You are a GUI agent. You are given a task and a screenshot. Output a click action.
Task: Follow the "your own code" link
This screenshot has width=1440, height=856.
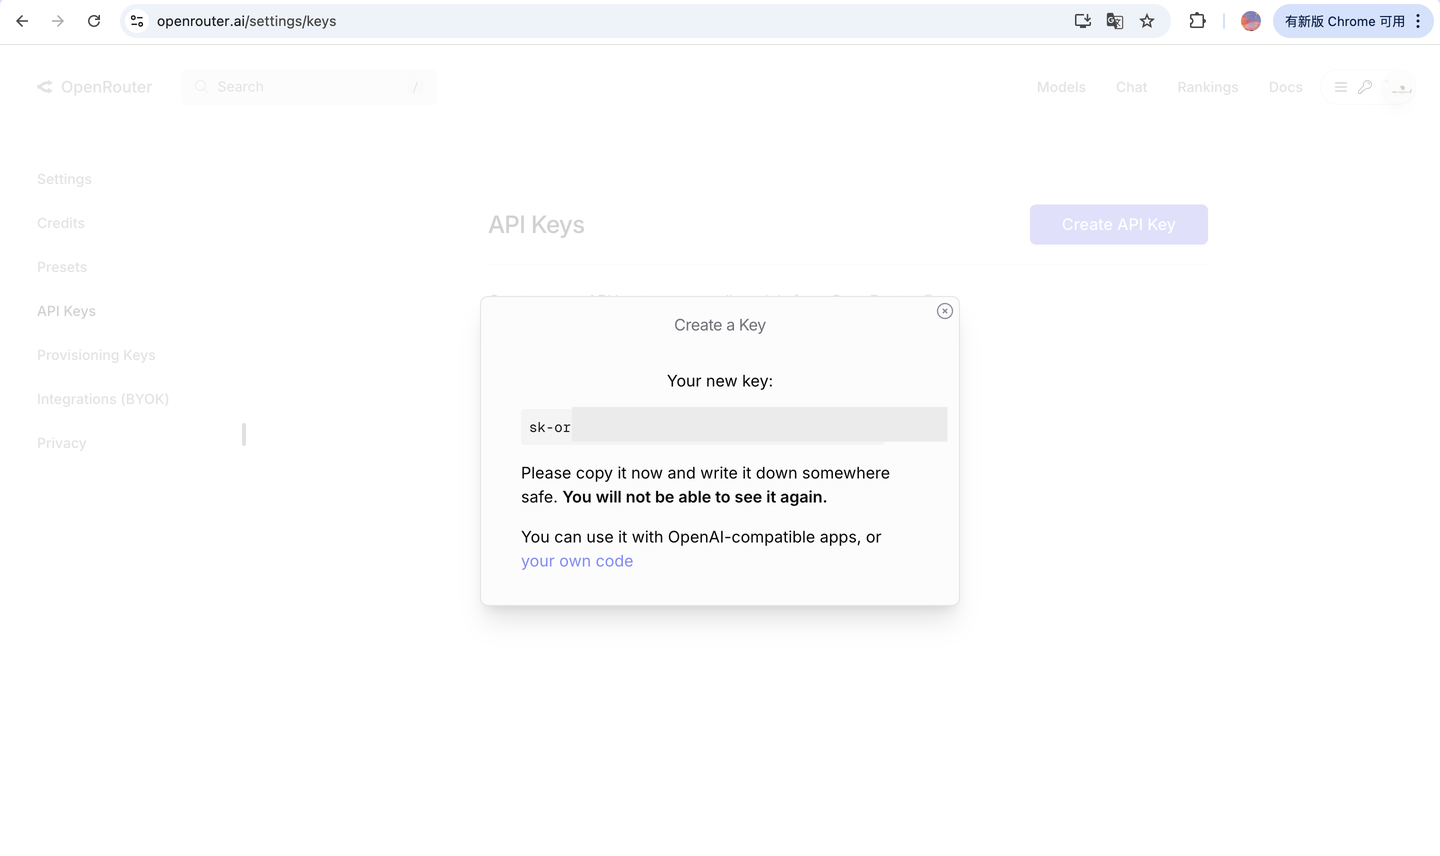[577, 561]
